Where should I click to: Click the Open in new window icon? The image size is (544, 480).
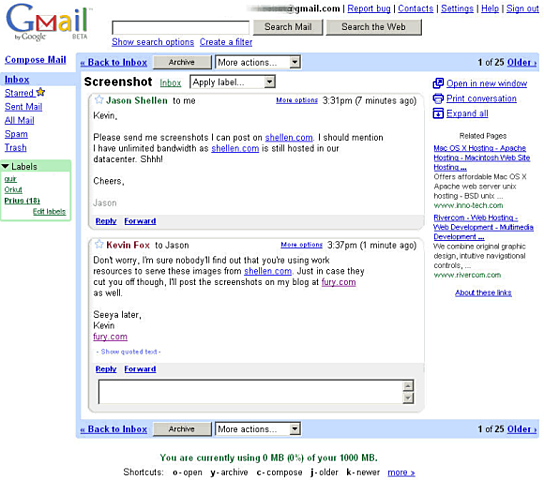pos(438,83)
